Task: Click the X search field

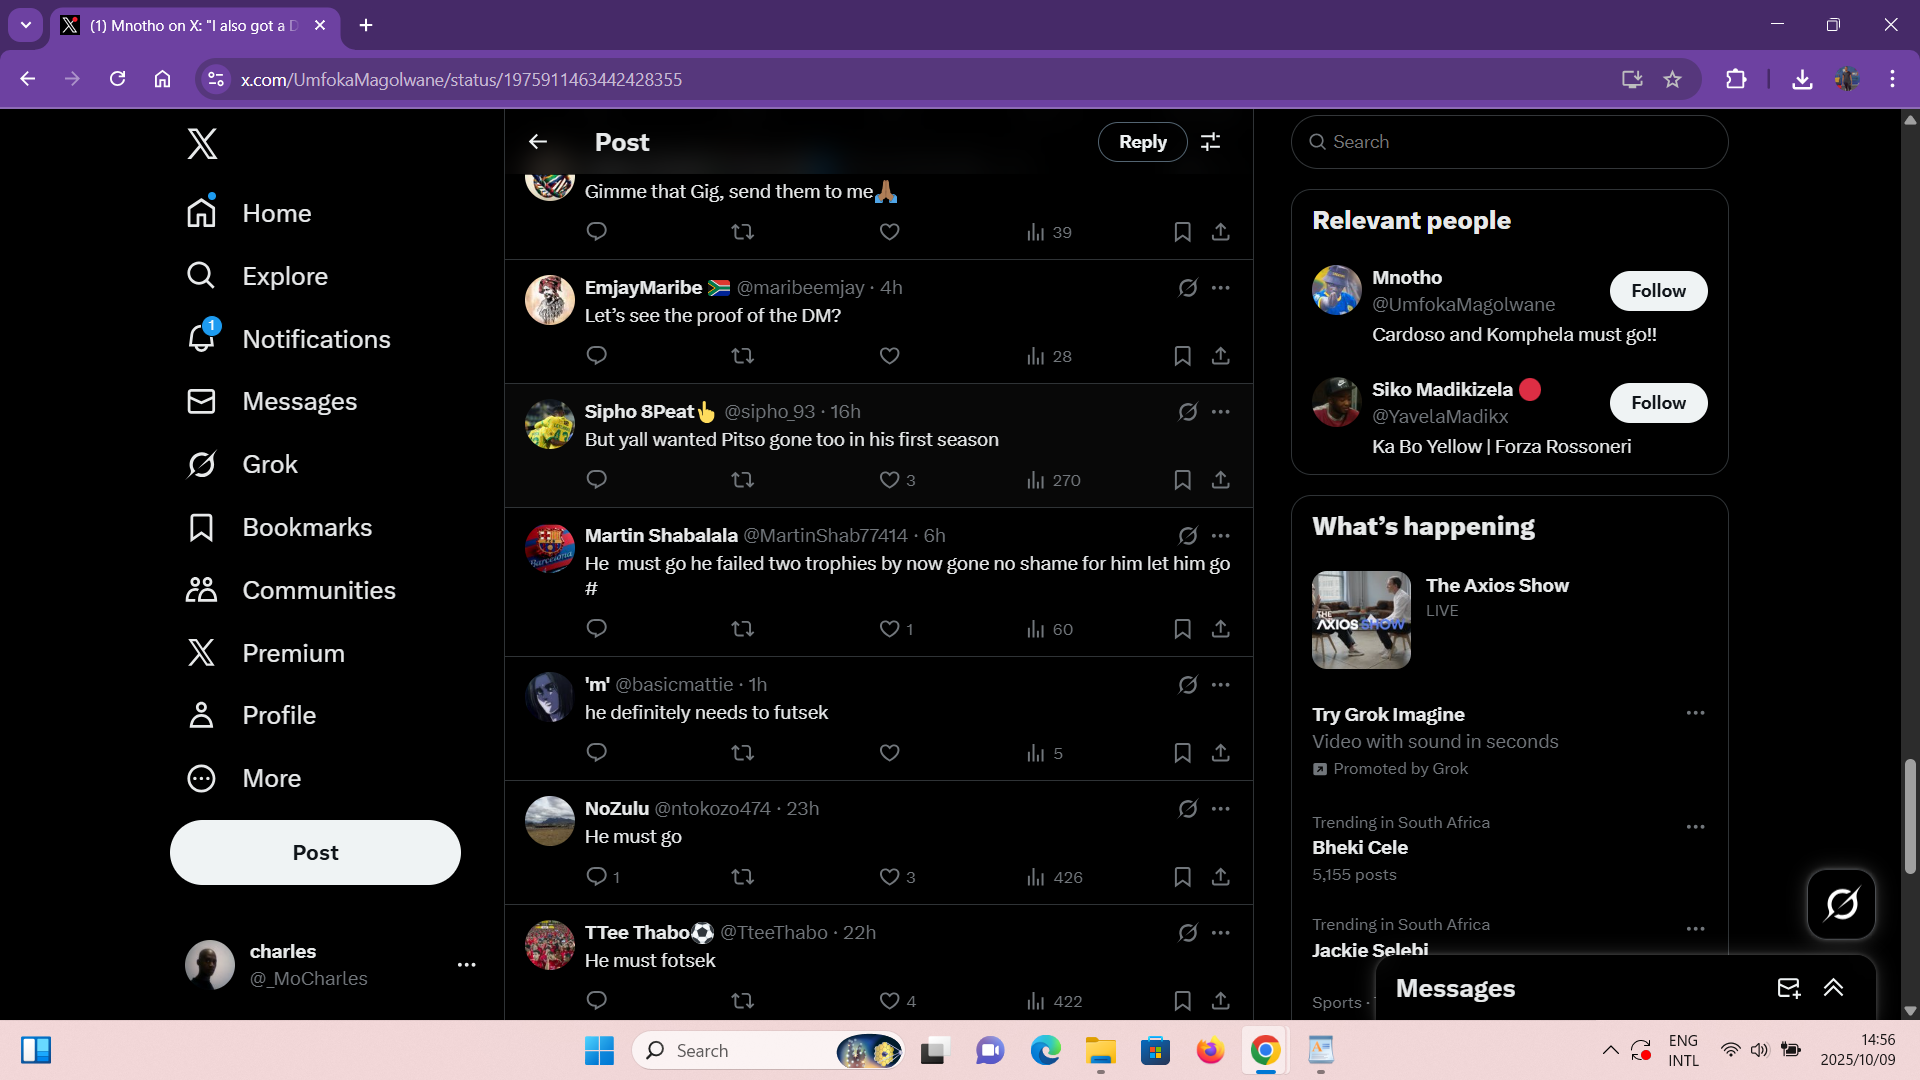Action: click(1510, 142)
